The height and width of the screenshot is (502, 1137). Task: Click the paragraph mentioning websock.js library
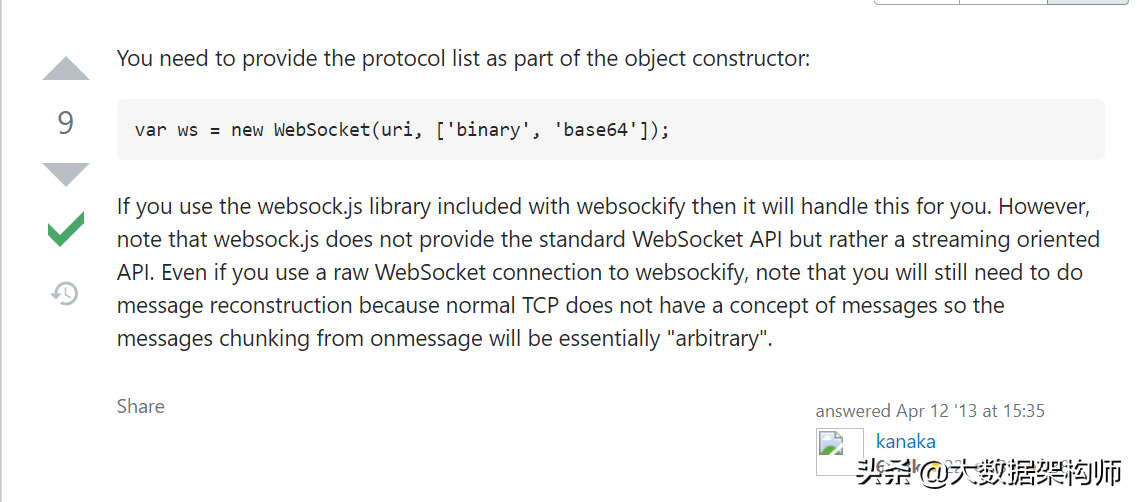coord(600,273)
